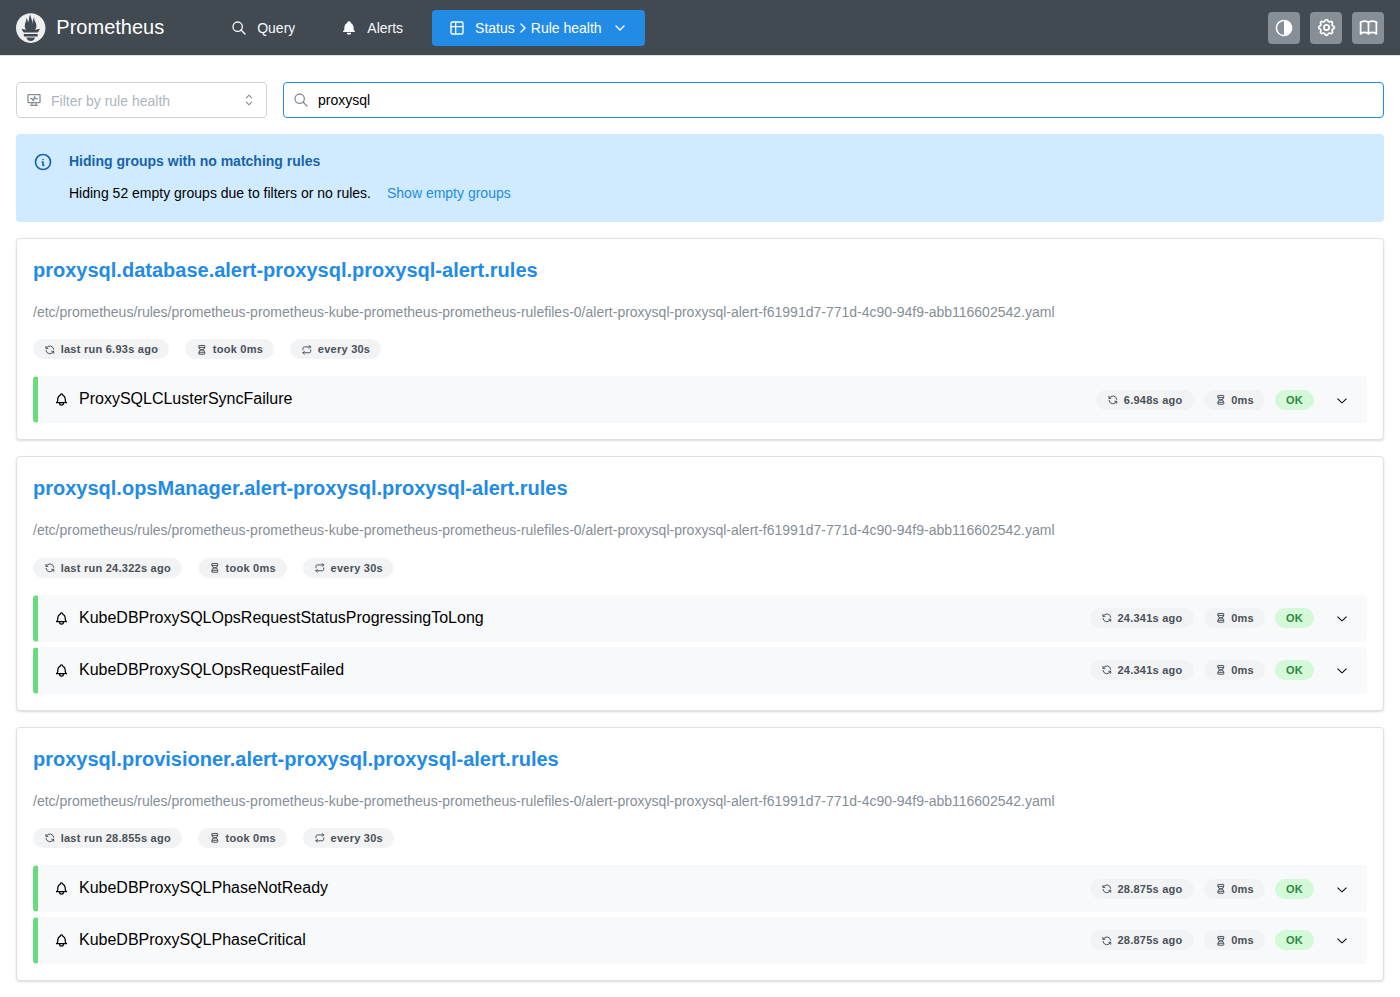1400x997 pixels.
Task: Focus the rule search field containing proxysql
Action: pos(833,100)
